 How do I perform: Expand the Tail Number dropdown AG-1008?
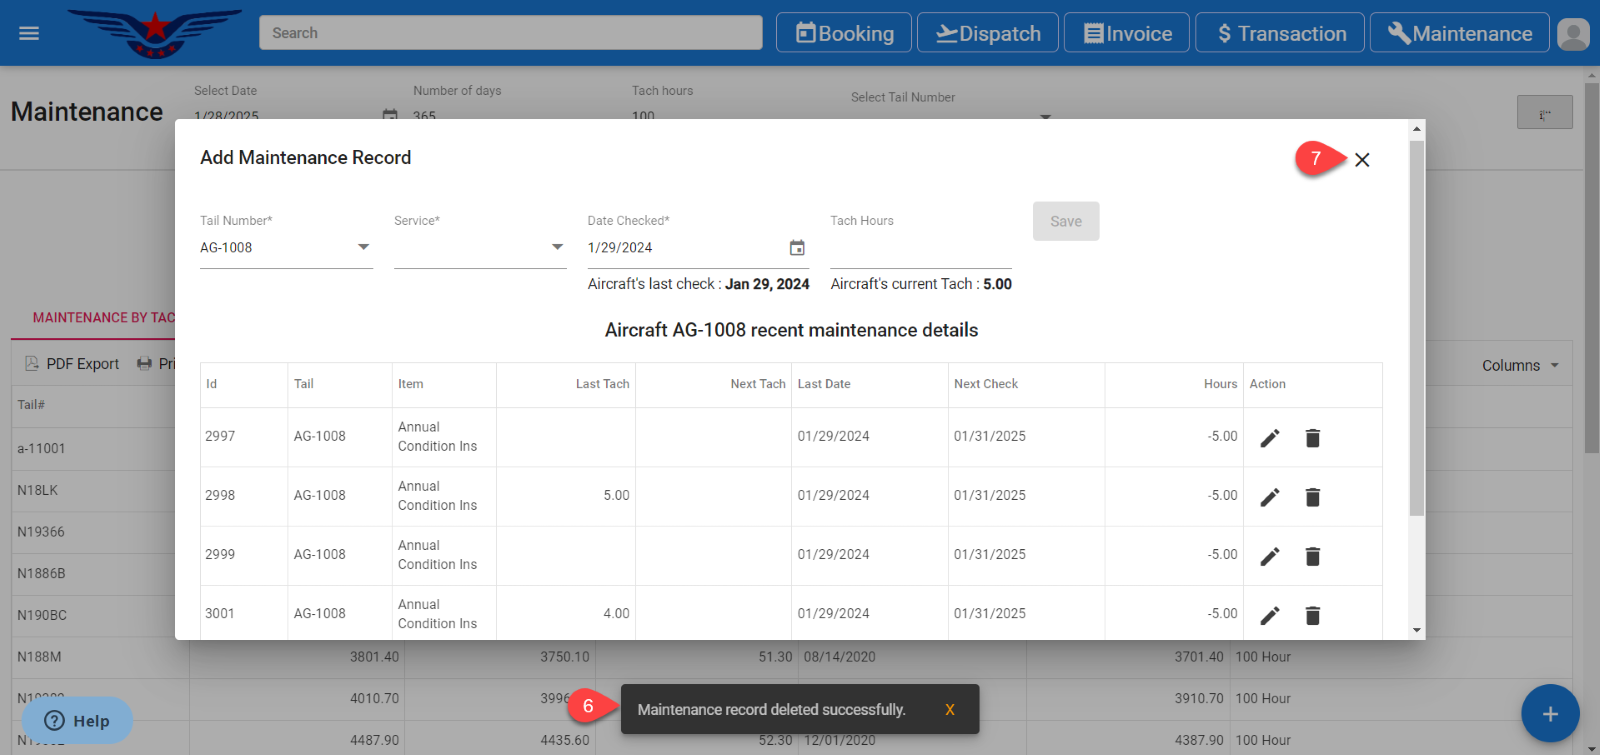(286, 248)
